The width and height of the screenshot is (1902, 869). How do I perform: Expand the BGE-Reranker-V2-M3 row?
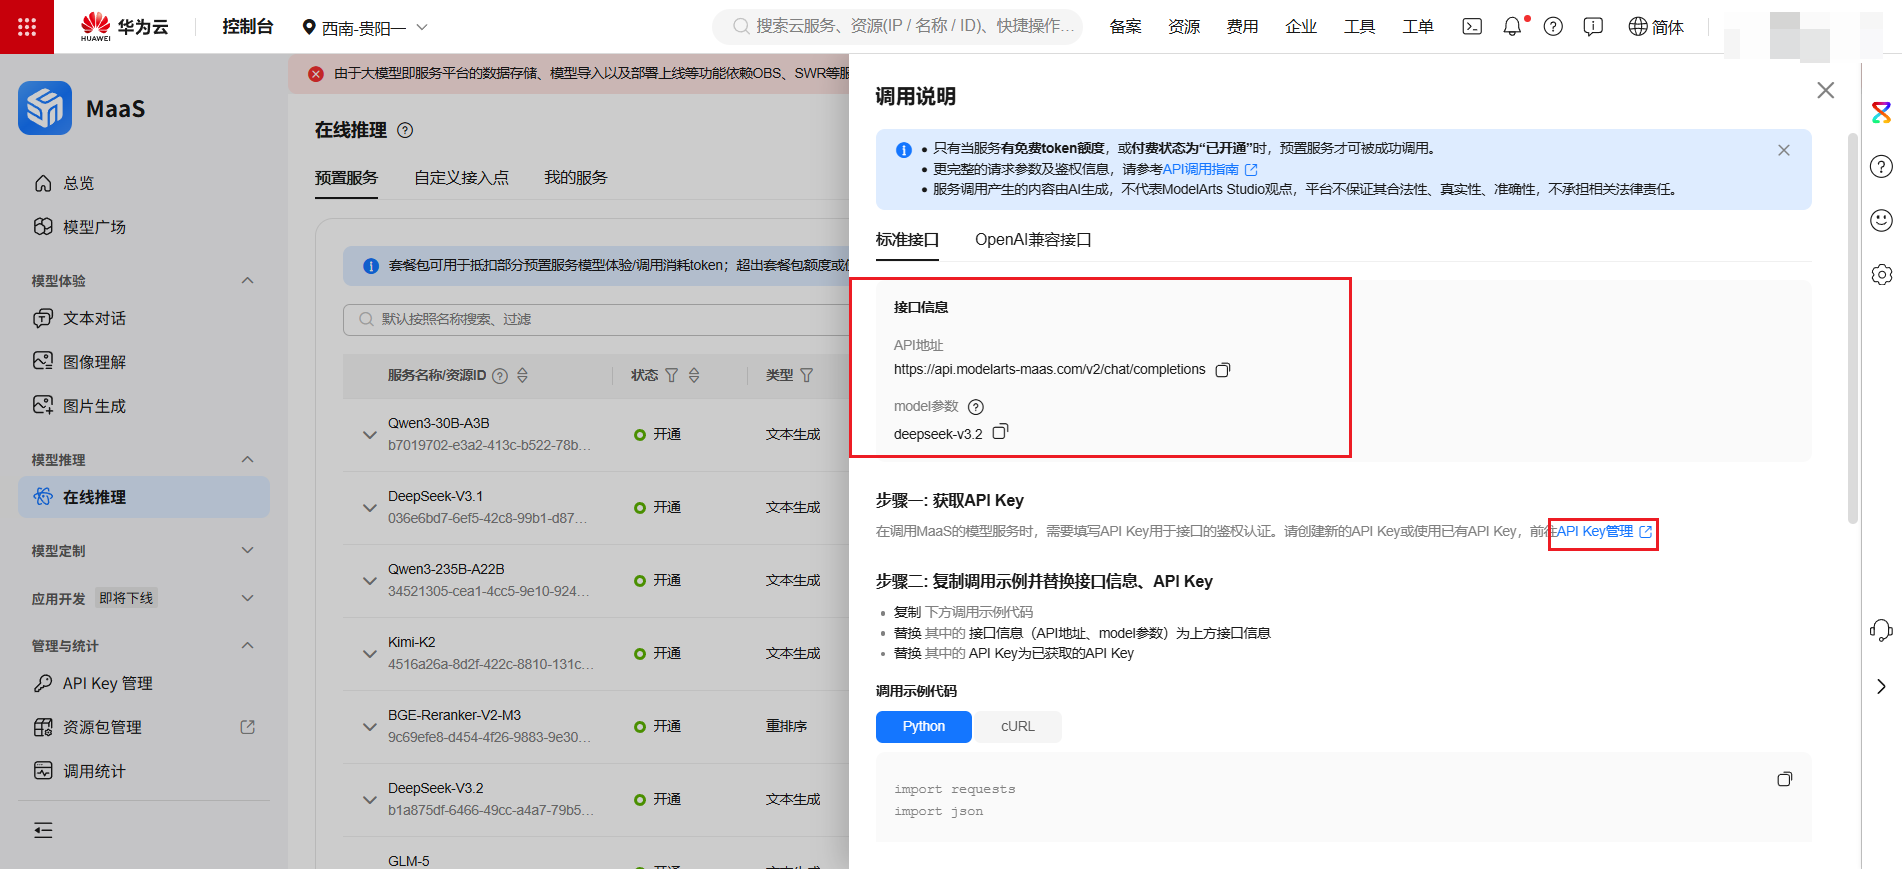click(369, 727)
